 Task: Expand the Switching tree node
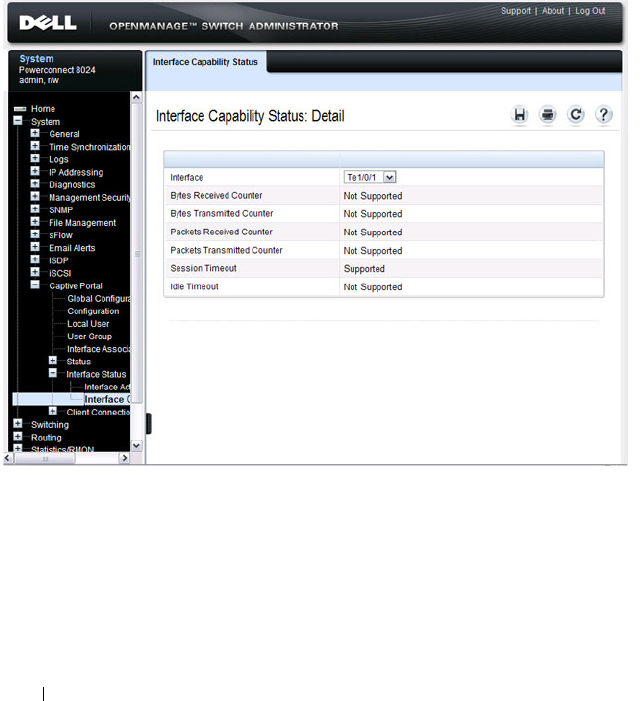click(x=18, y=424)
